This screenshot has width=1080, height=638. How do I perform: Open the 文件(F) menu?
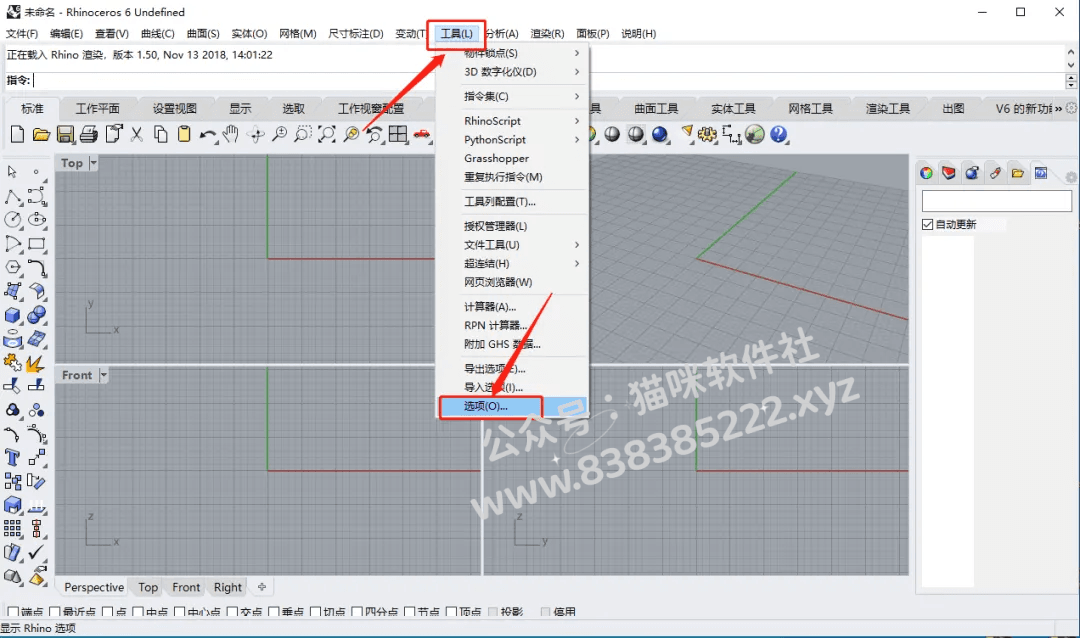pyautogui.click(x=22, y=34)
